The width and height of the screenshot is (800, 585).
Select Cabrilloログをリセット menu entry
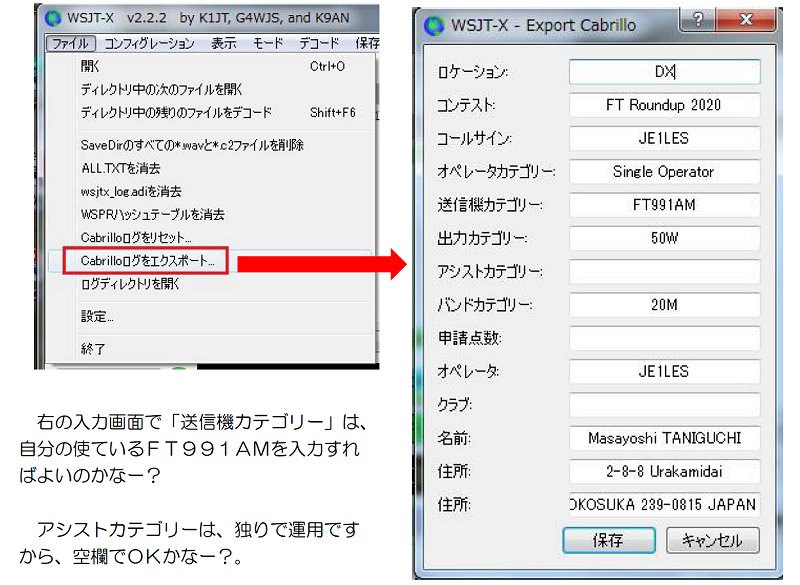(x=211, y=238)
